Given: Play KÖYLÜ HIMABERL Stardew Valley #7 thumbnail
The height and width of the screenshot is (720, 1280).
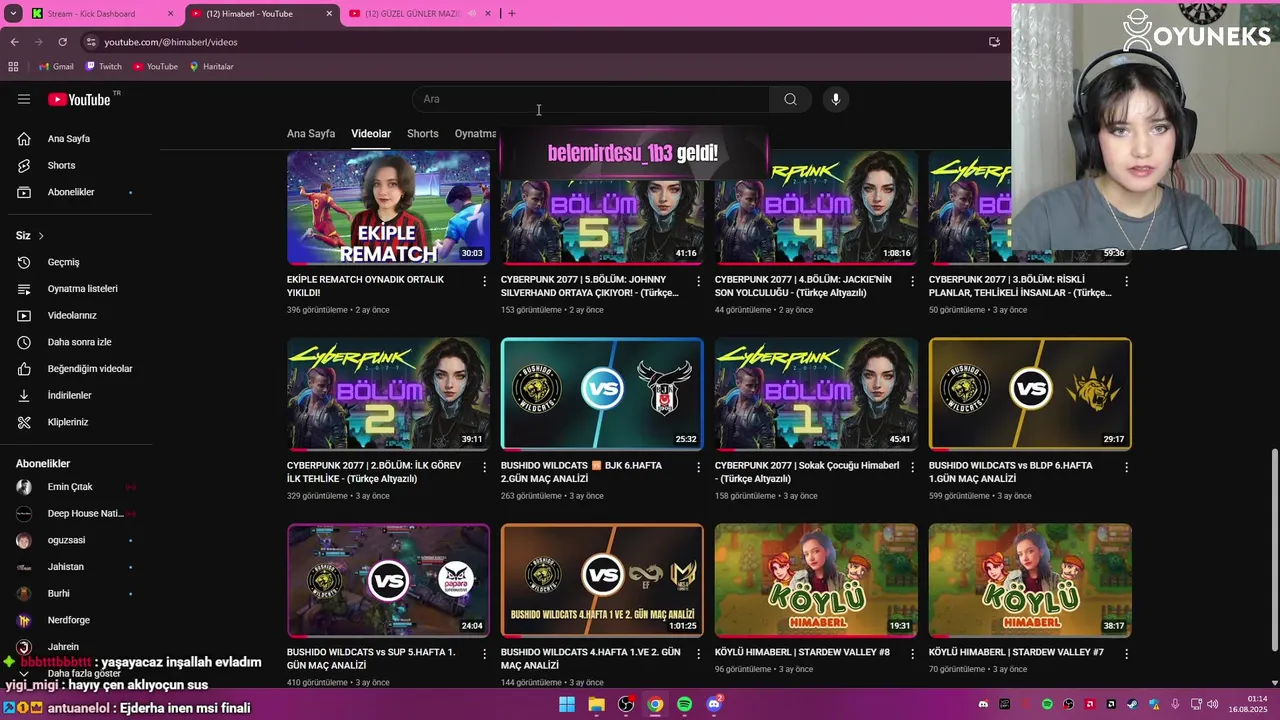Looking at the screenshot, I should click(1030, 580).
